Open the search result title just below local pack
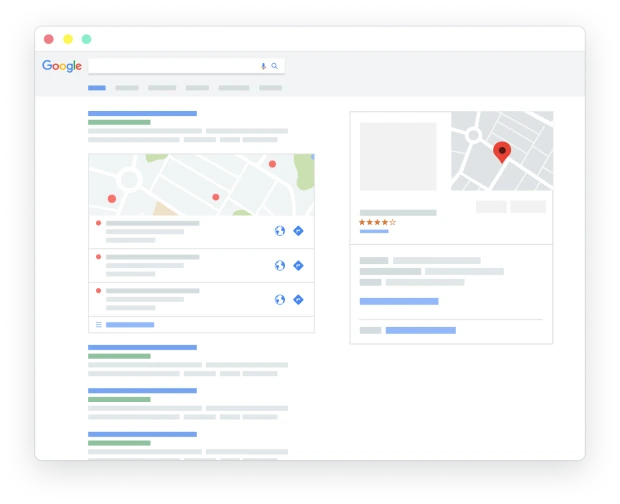Image resolution: width=620 pixels, height=504 pixels. [142, 347]
